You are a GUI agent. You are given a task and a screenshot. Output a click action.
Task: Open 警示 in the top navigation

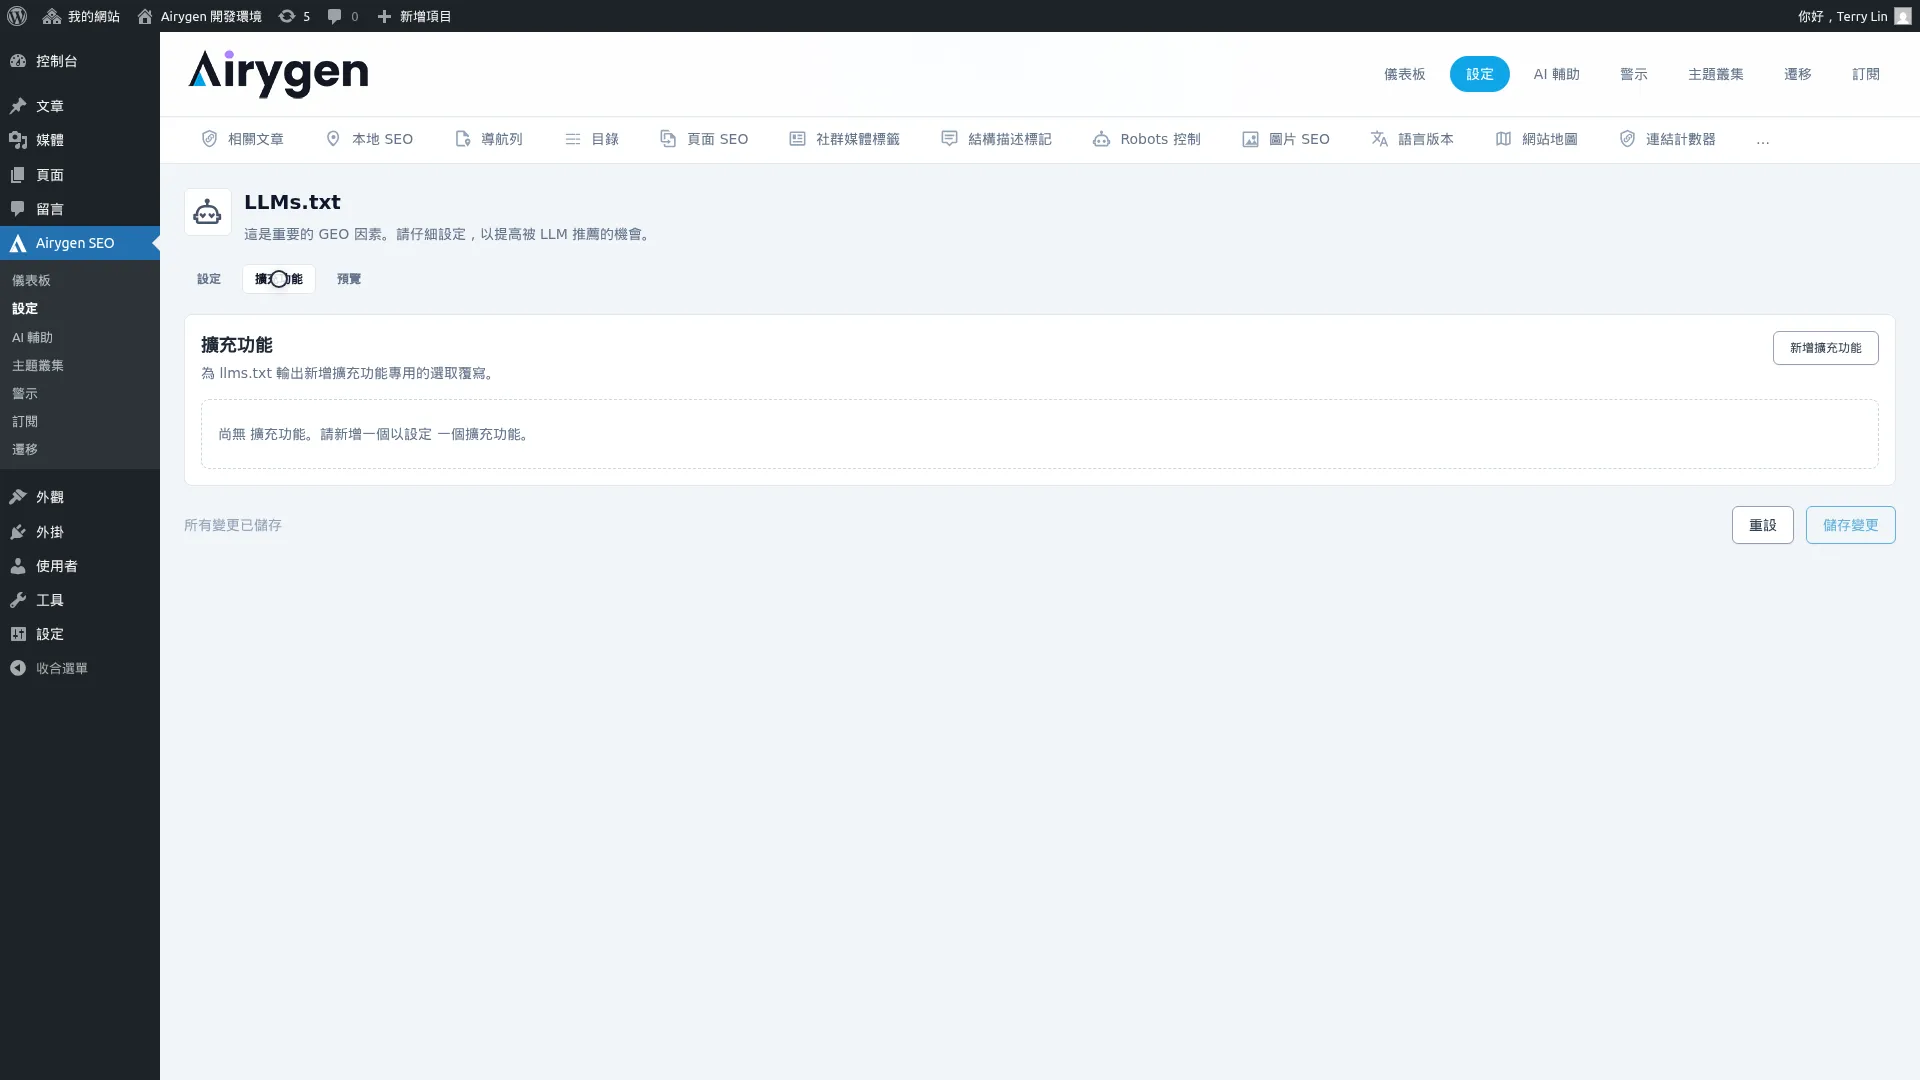[x=1633, y=74]
